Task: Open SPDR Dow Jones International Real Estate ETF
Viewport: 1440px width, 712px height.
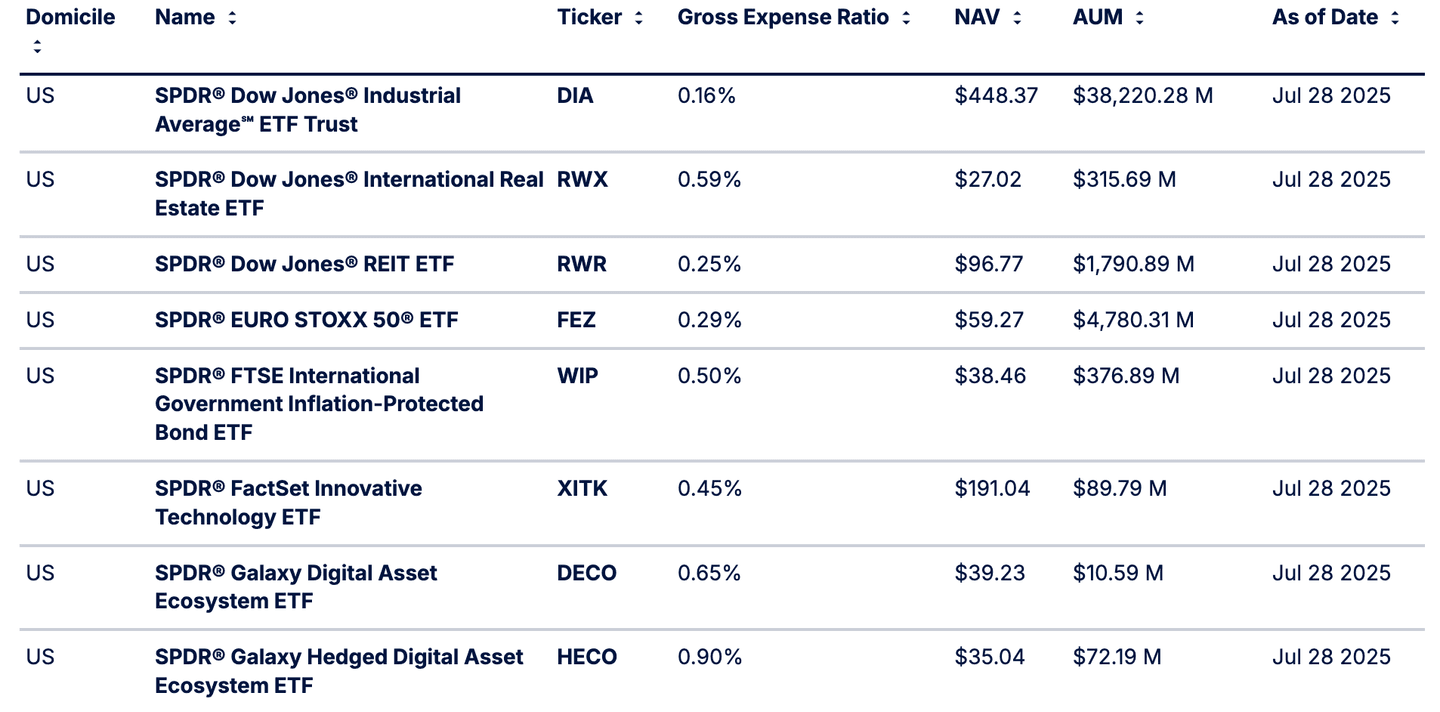Action: (348, 194)
